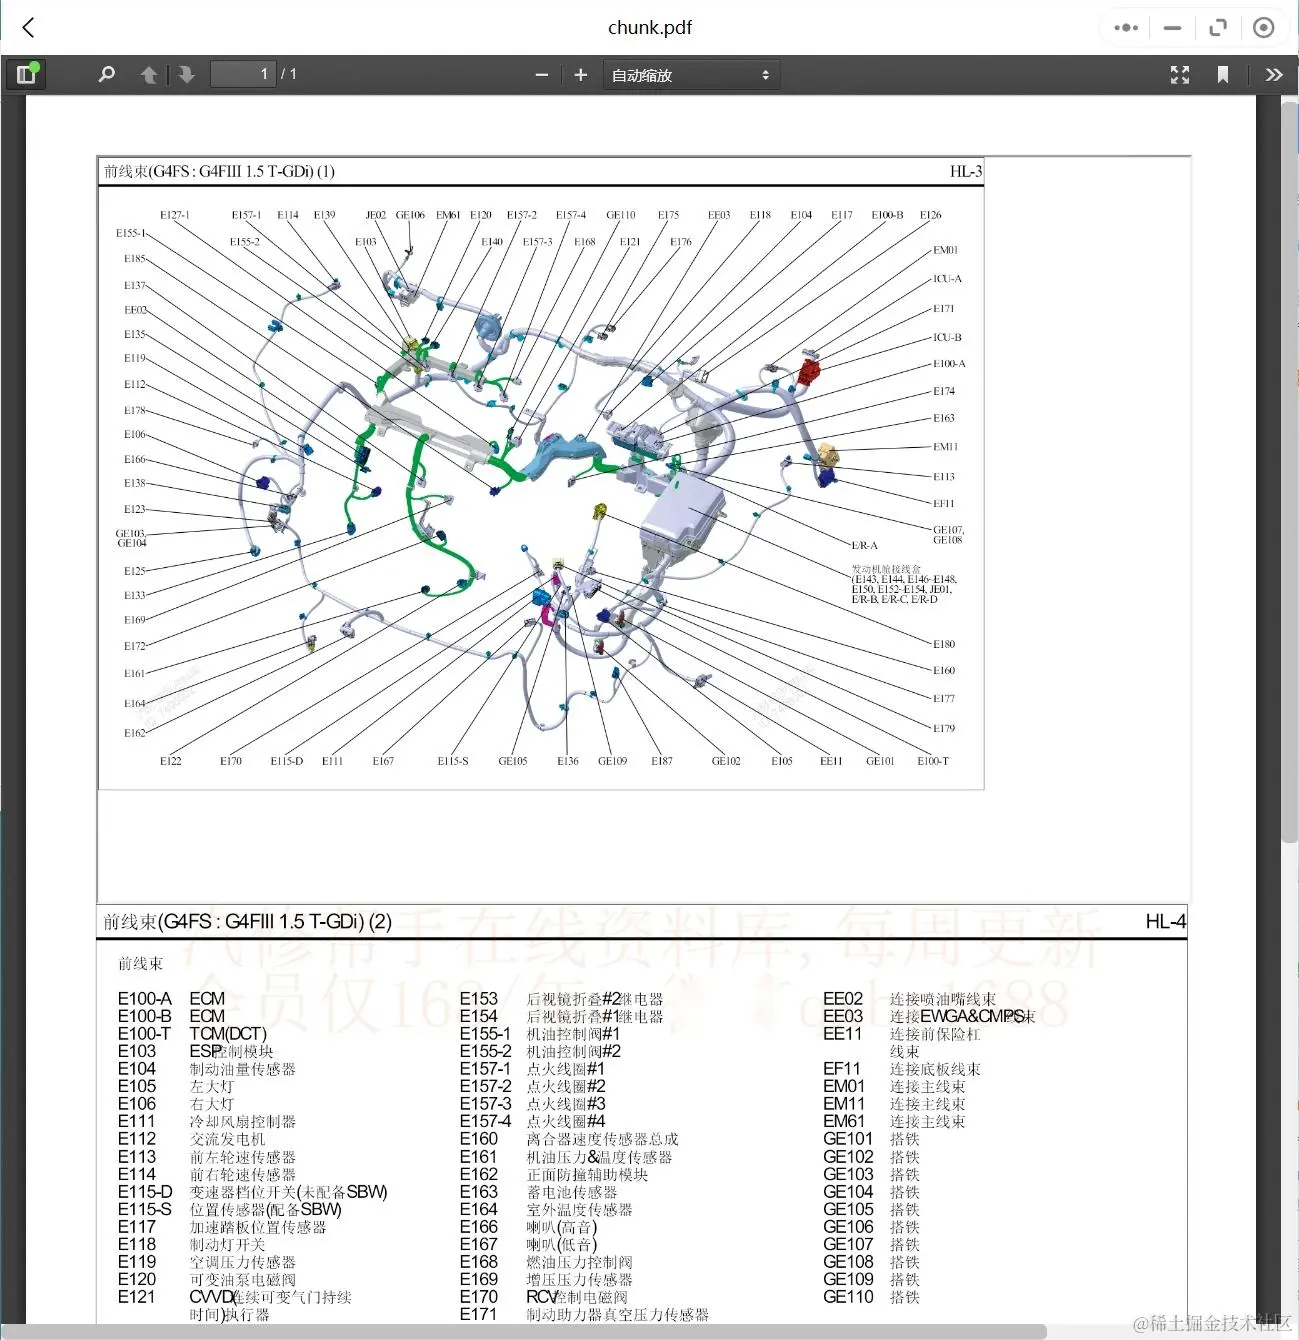Image resolution: width=1299 pixels, height=1340 pixels.
Task: Open the find-in-document search icon
Action: (106, 74)
